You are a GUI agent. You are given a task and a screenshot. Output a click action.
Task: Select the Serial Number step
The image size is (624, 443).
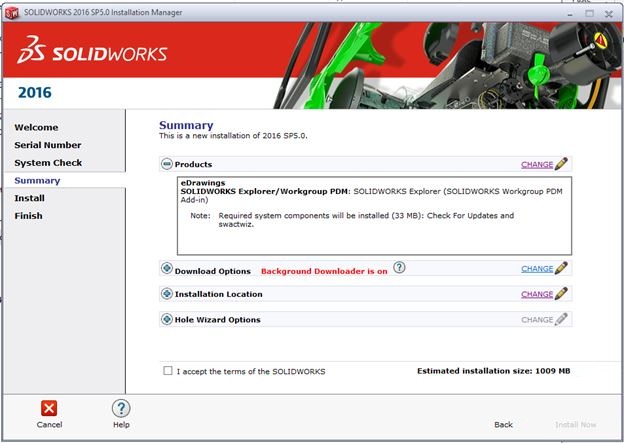coord(48,145)
